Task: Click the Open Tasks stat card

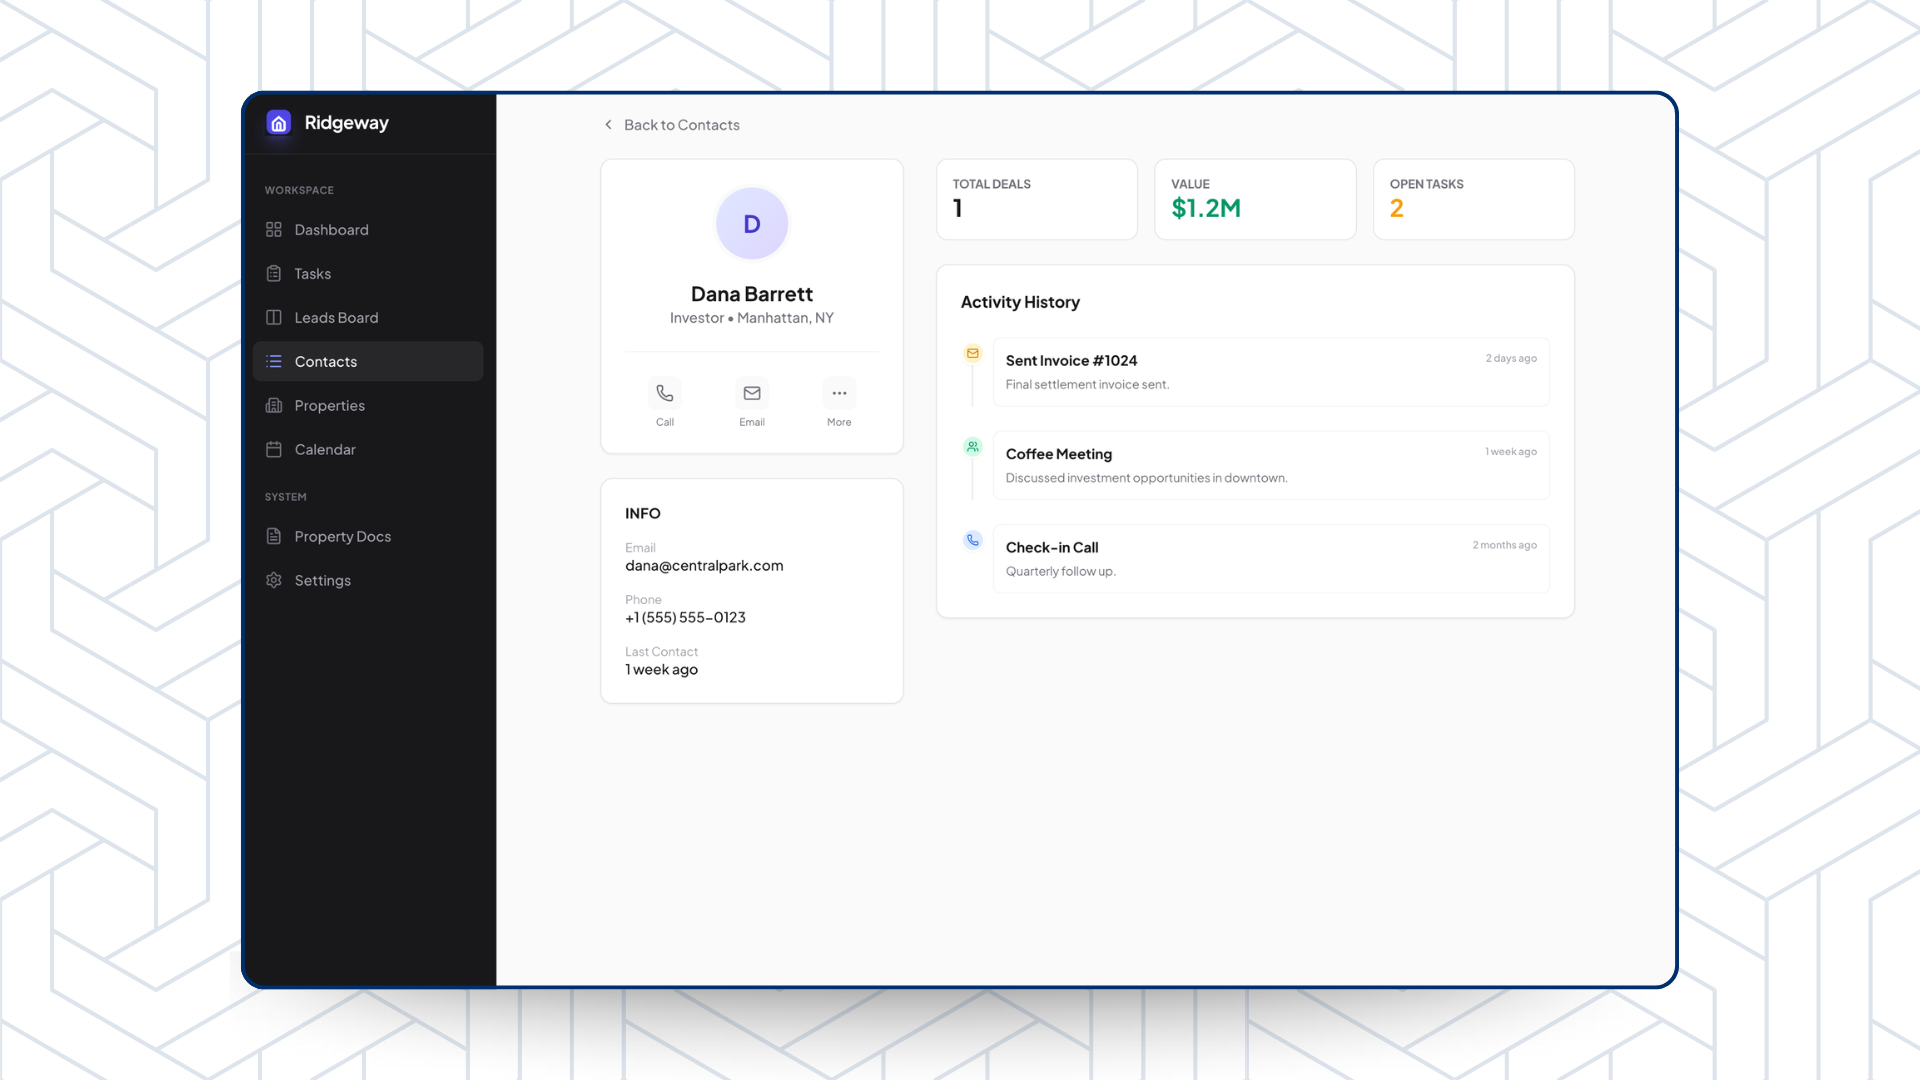Action: (x=1473, y=199)
